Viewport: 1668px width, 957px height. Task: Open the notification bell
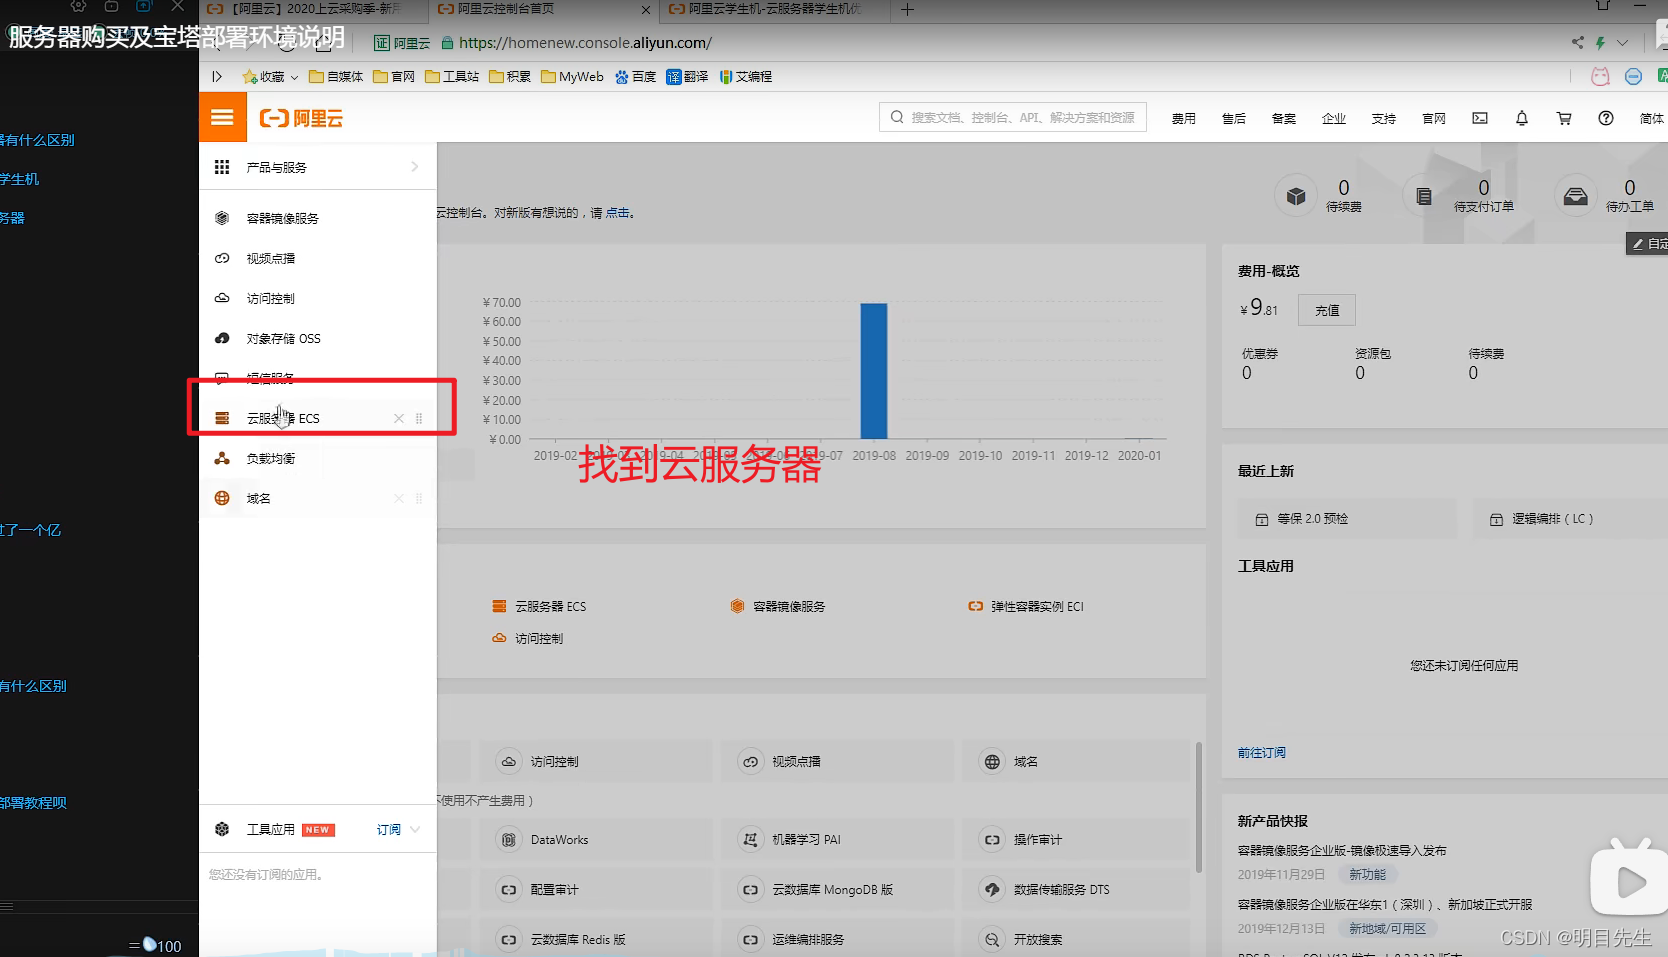click(x=1522, y=118)
